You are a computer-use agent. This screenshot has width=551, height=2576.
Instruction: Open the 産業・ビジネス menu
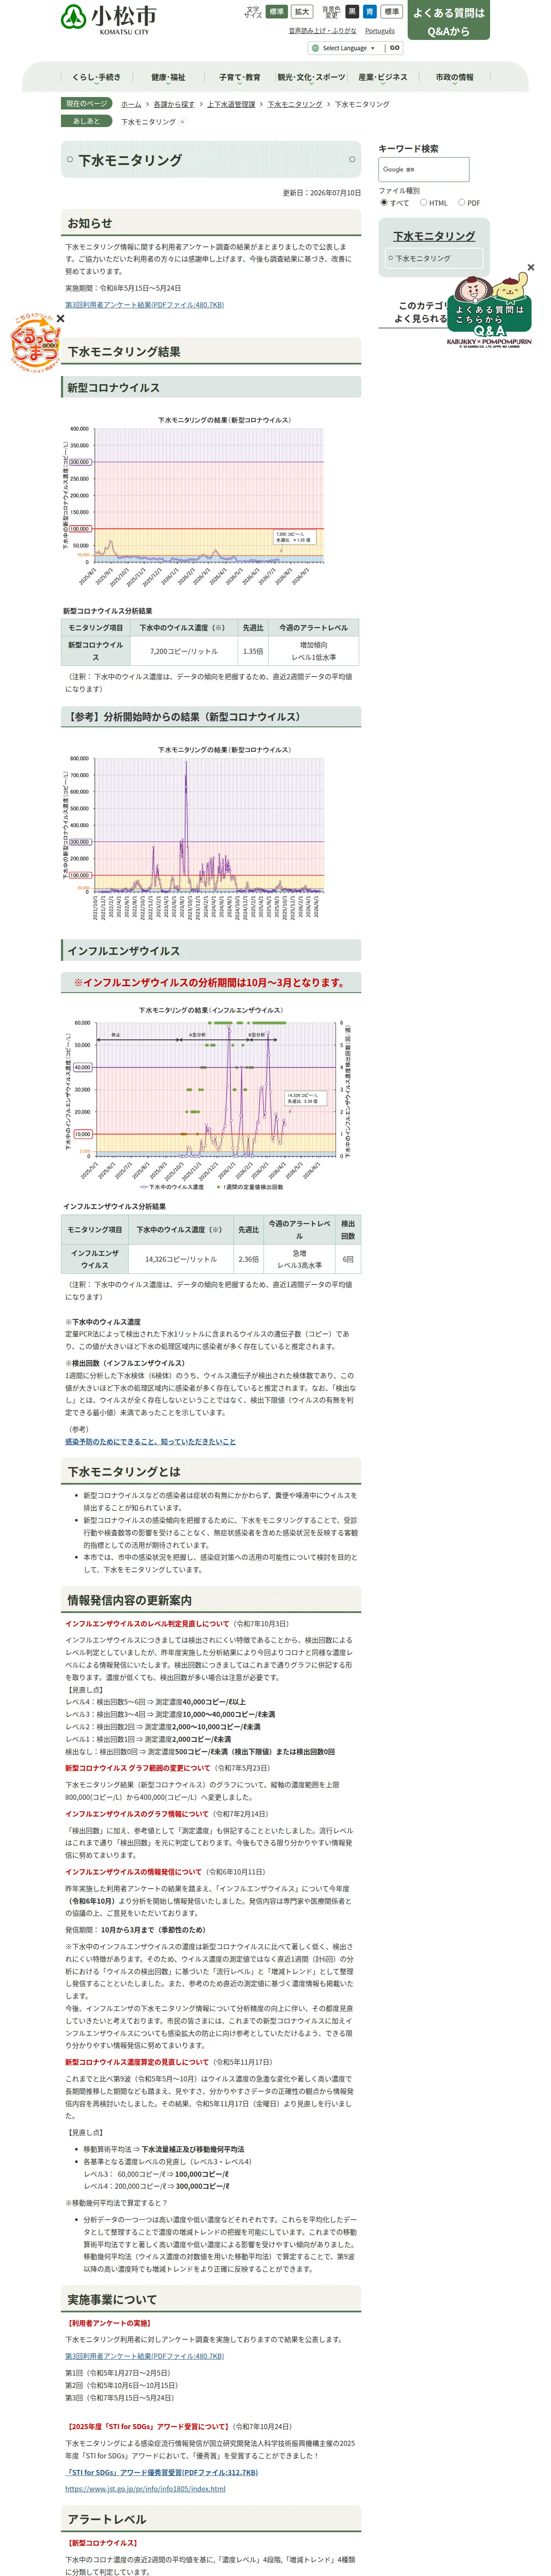[x=383, y=77]
